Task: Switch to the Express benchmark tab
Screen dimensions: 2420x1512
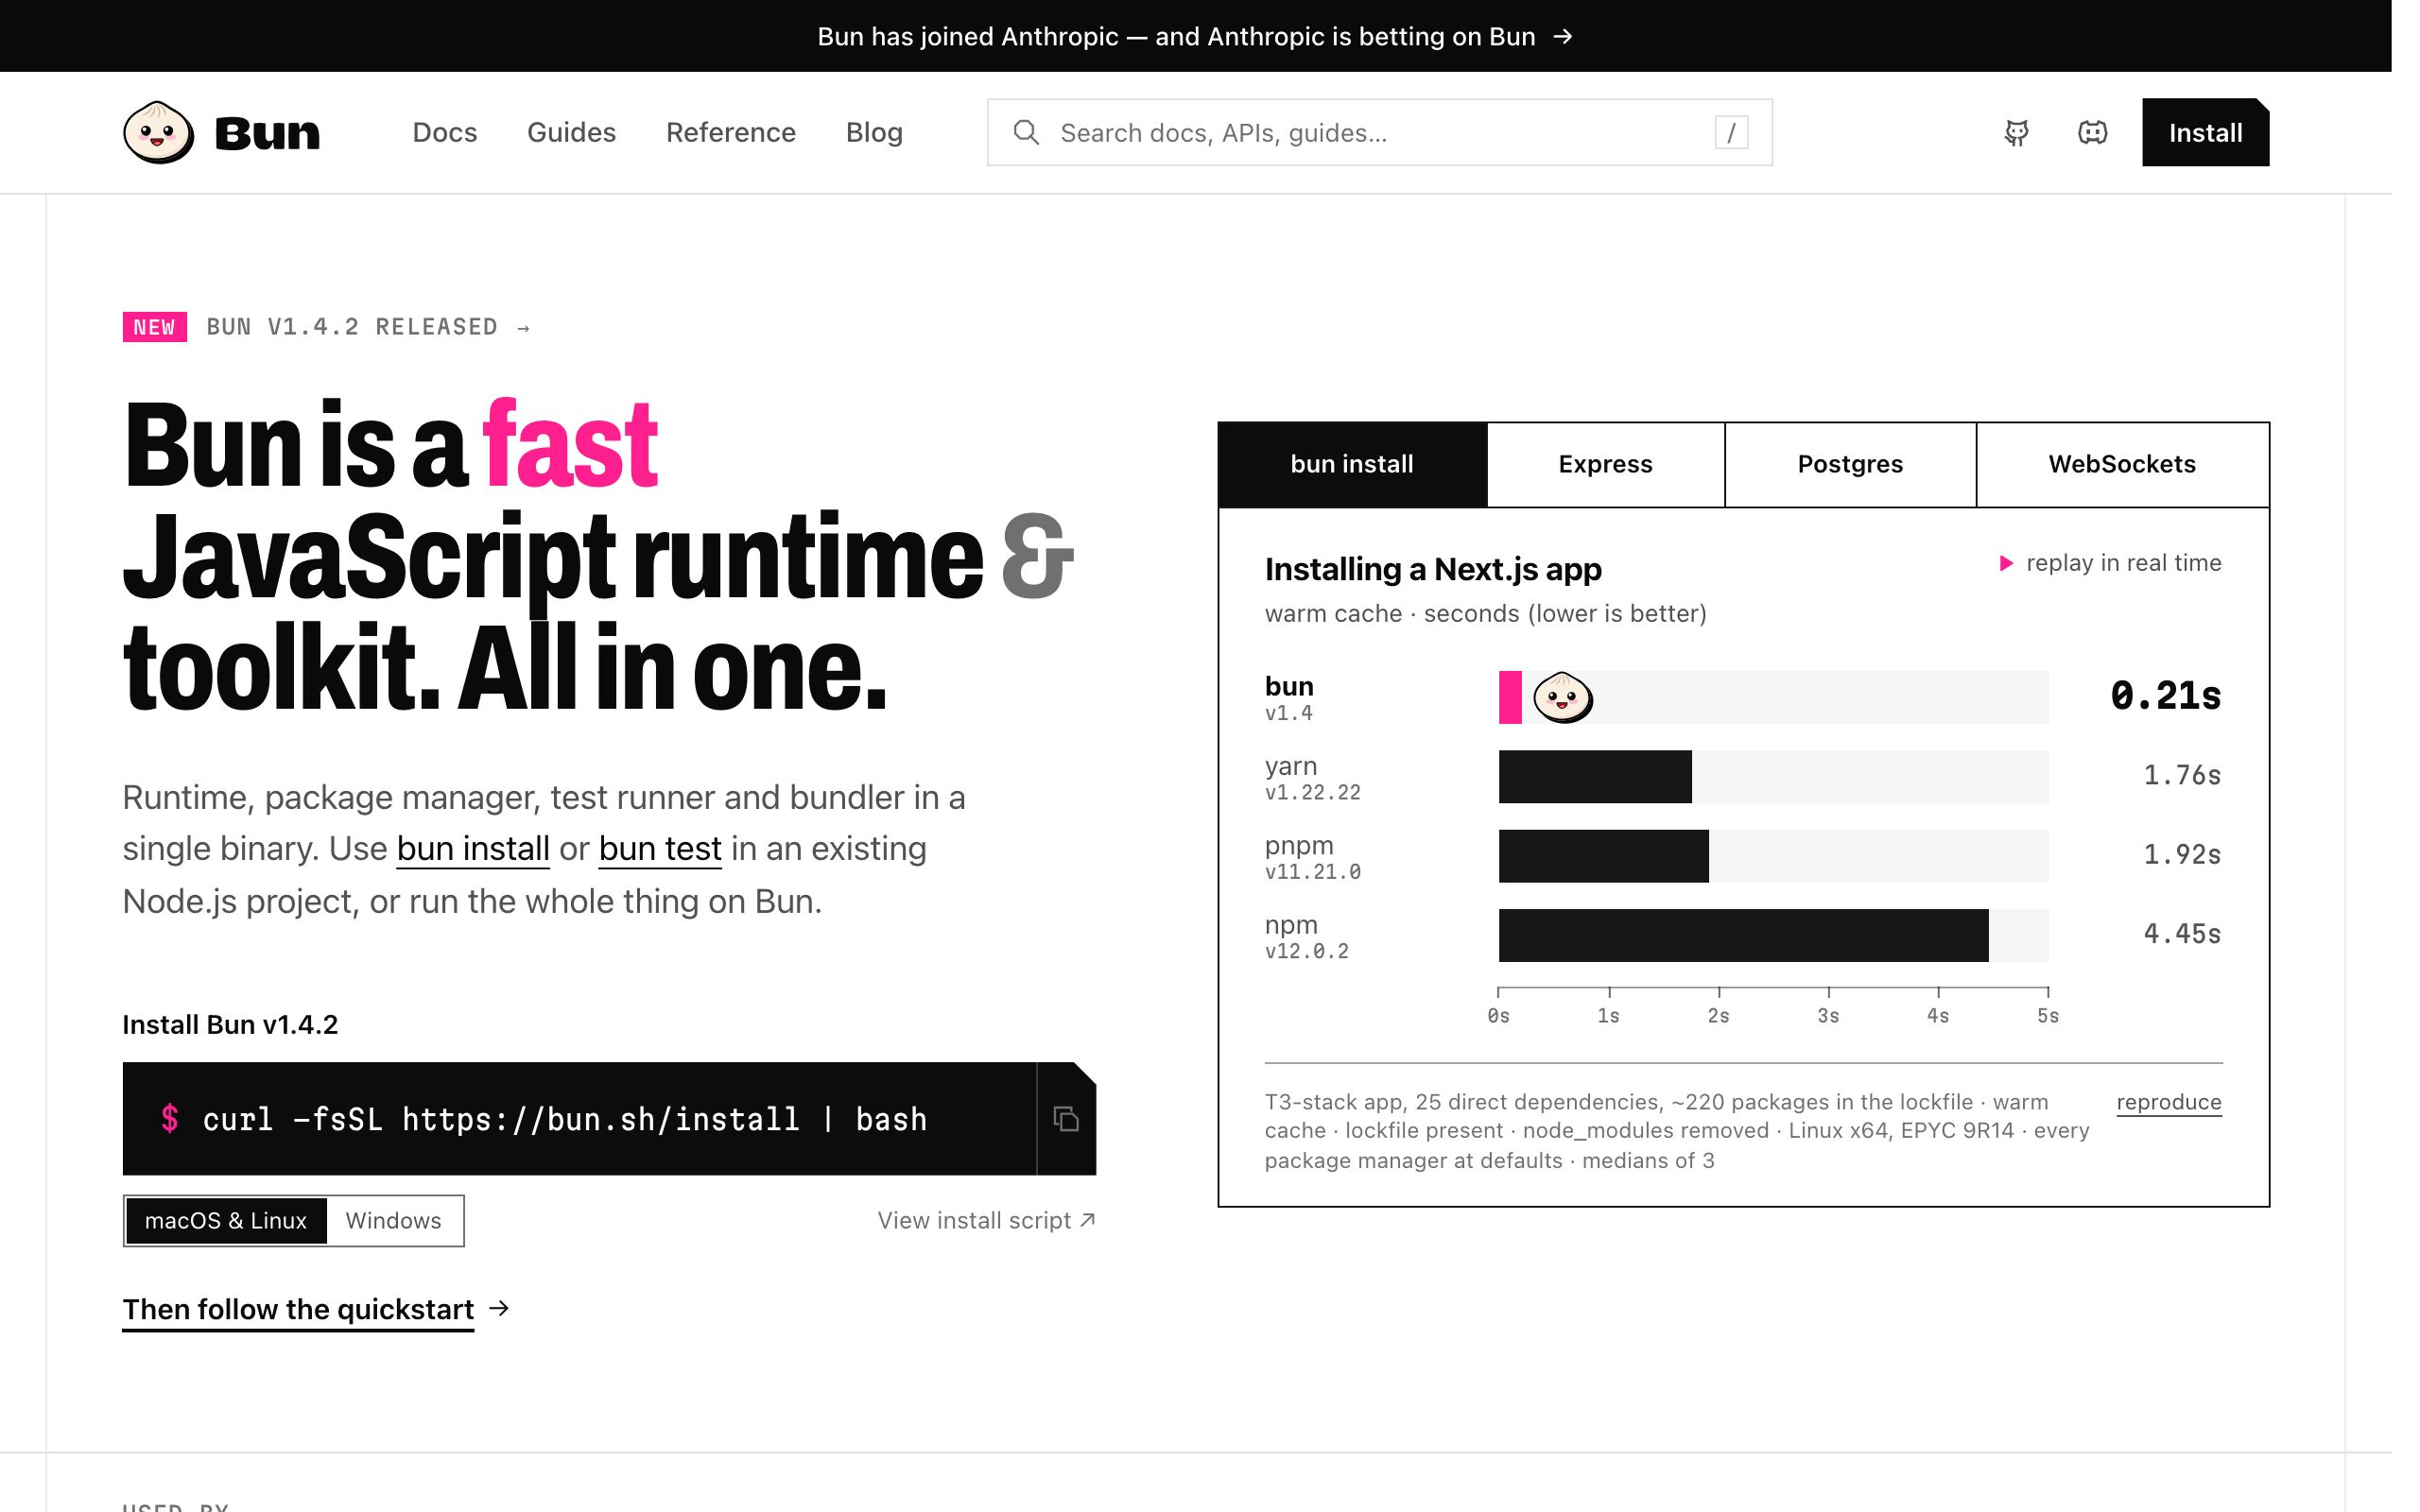Action: pos(1605,464)
